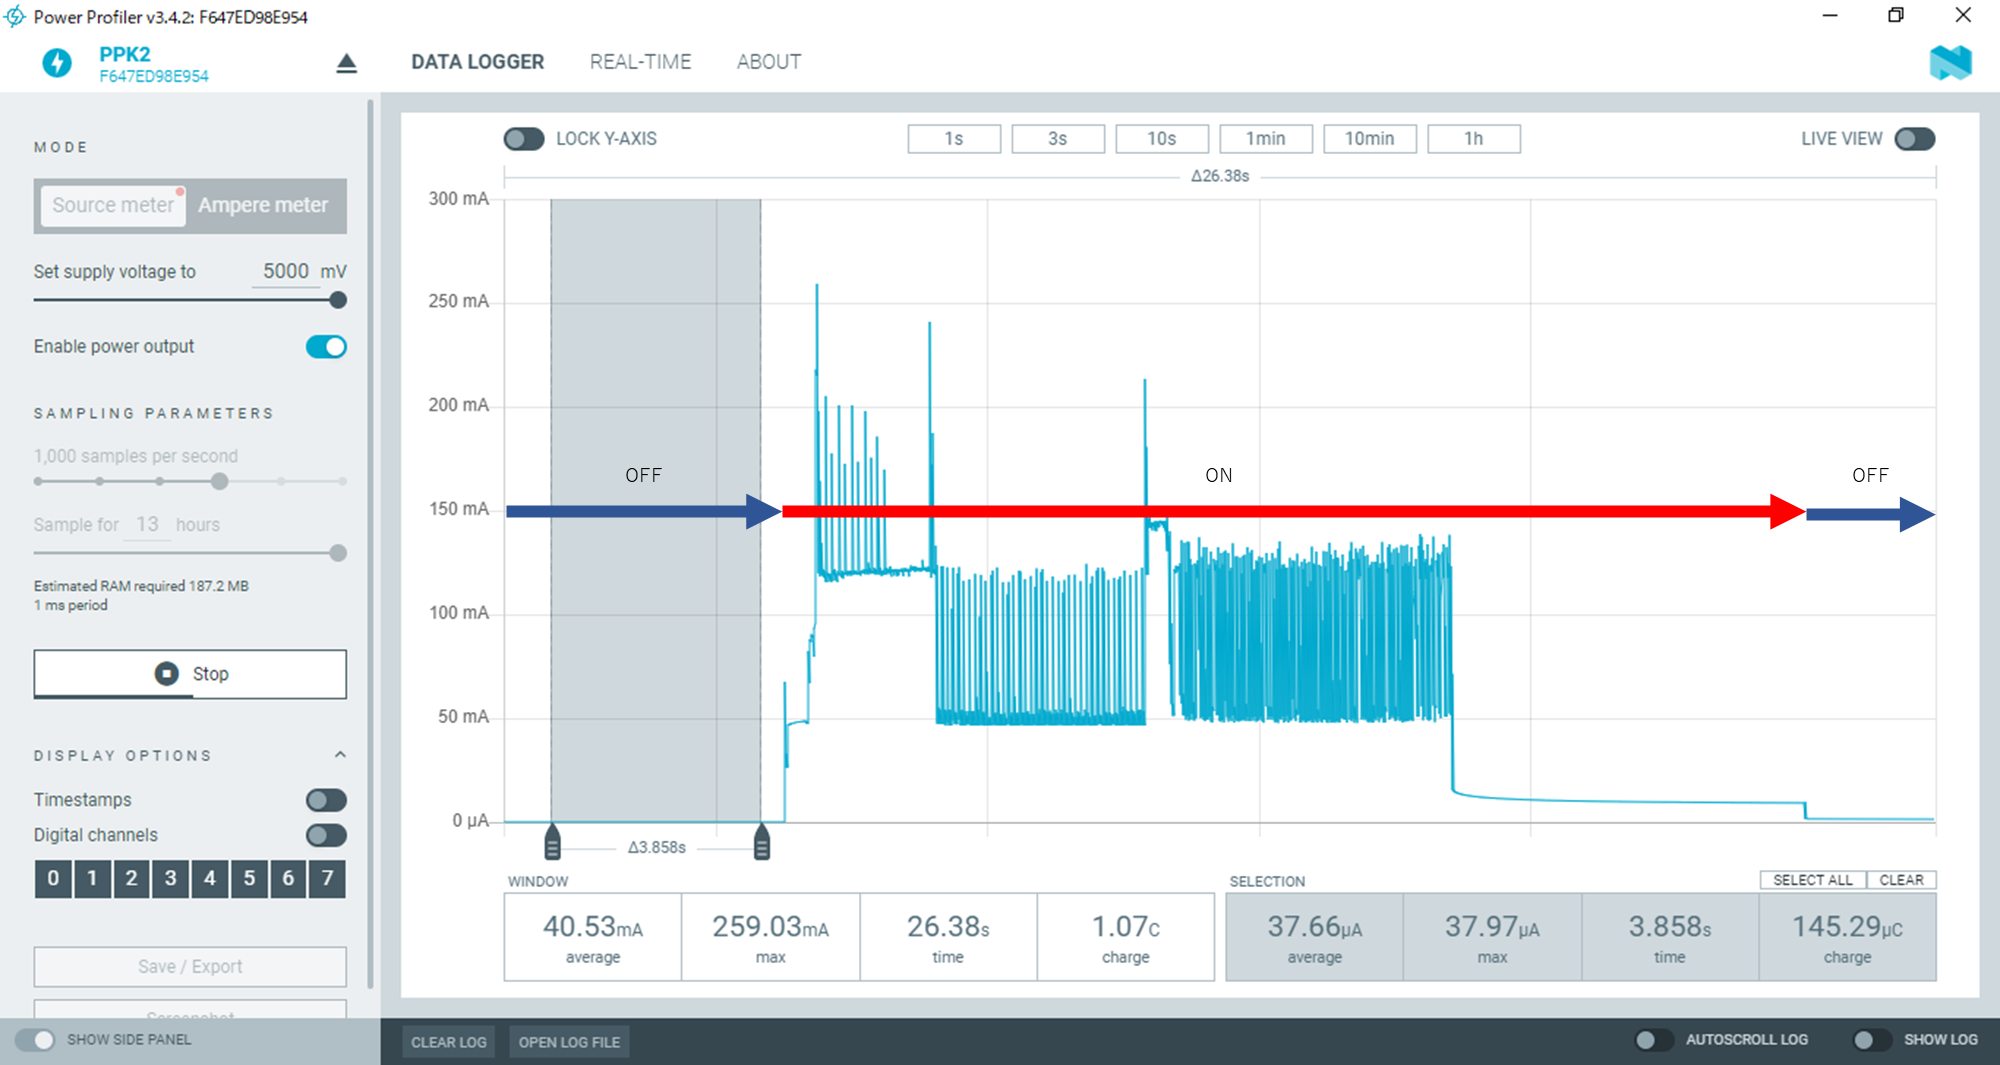The height and width of the screenshot is (1065, 2000).
Task: Click the PPK2 lightning bolt device icon
Action: tap(57, 63)
